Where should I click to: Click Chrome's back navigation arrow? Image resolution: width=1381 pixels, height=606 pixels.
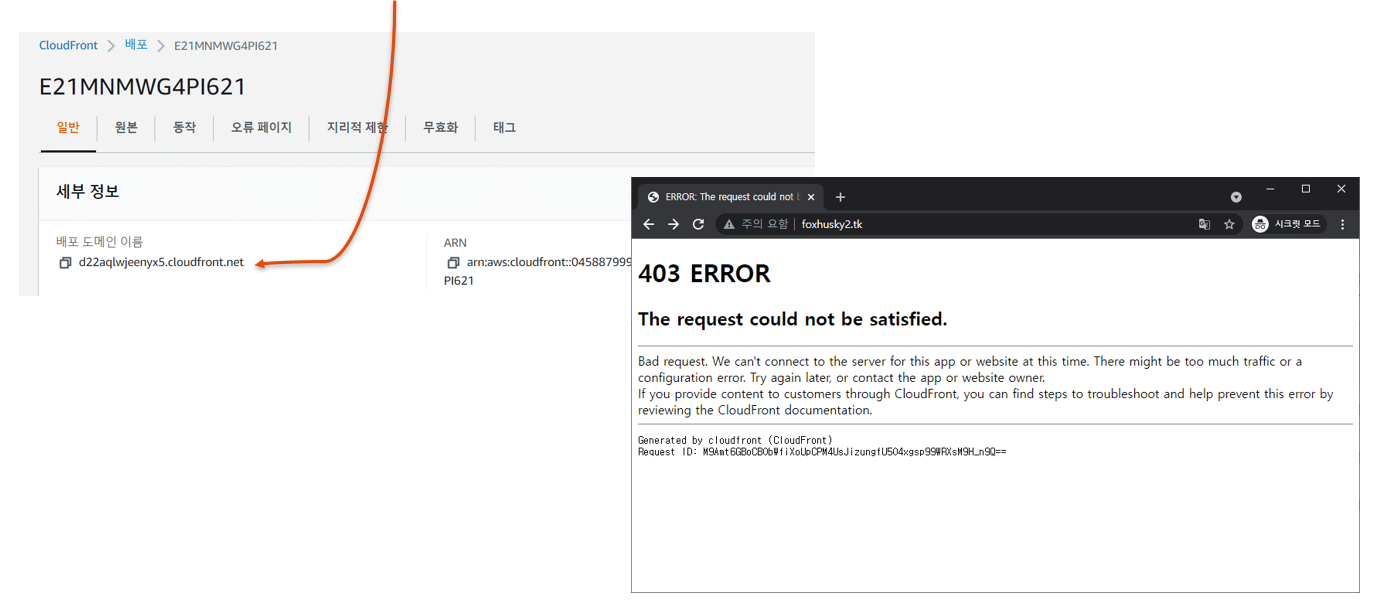pyautogui.click(x=650, y=224)
